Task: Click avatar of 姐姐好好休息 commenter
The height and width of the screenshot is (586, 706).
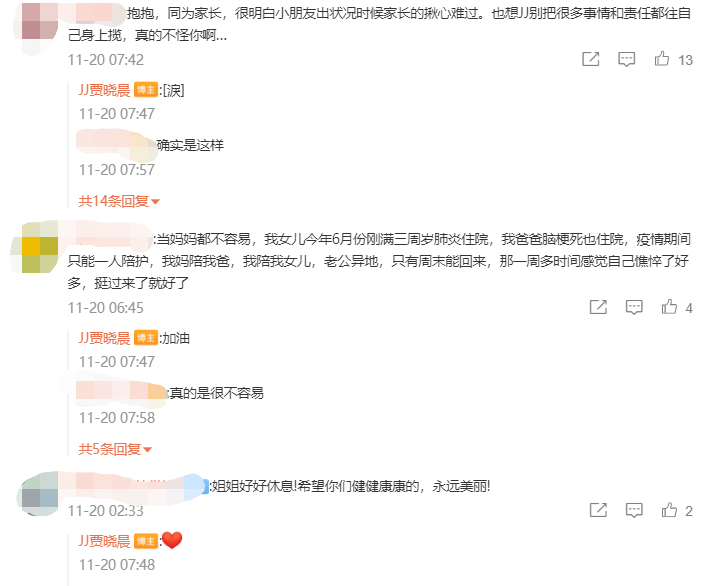Action: pos(40,493)
